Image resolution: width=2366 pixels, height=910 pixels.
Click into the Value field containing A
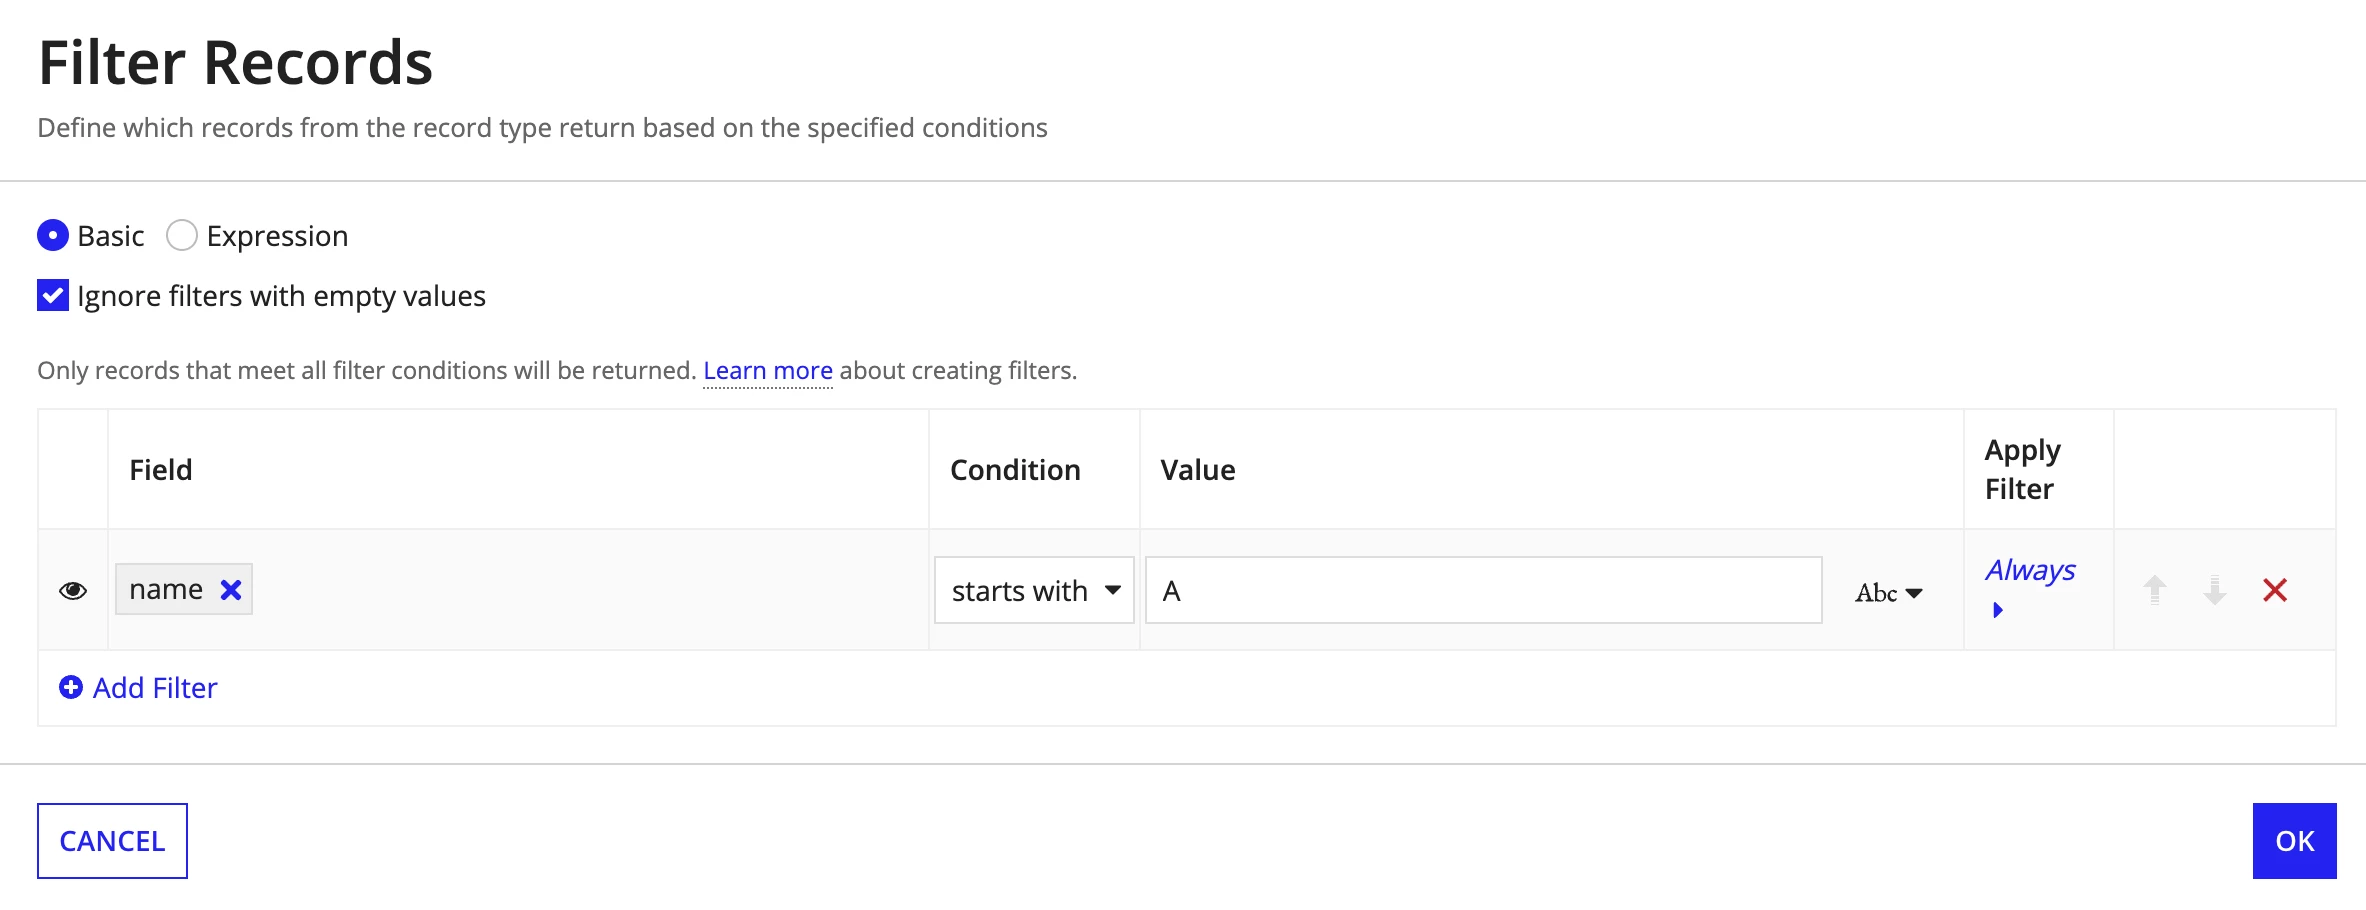tap(1483, 590)
